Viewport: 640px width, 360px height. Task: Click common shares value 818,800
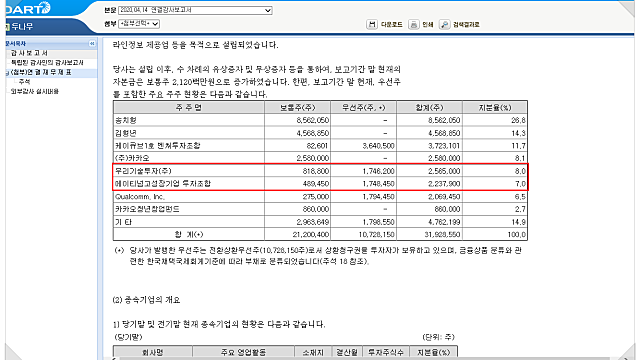[x=316, y=171]
